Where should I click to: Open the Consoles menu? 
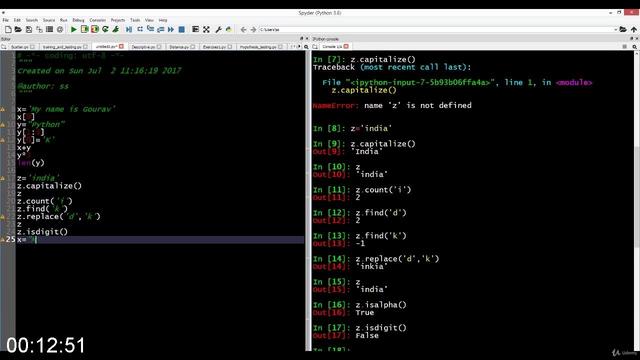(98, 20)
